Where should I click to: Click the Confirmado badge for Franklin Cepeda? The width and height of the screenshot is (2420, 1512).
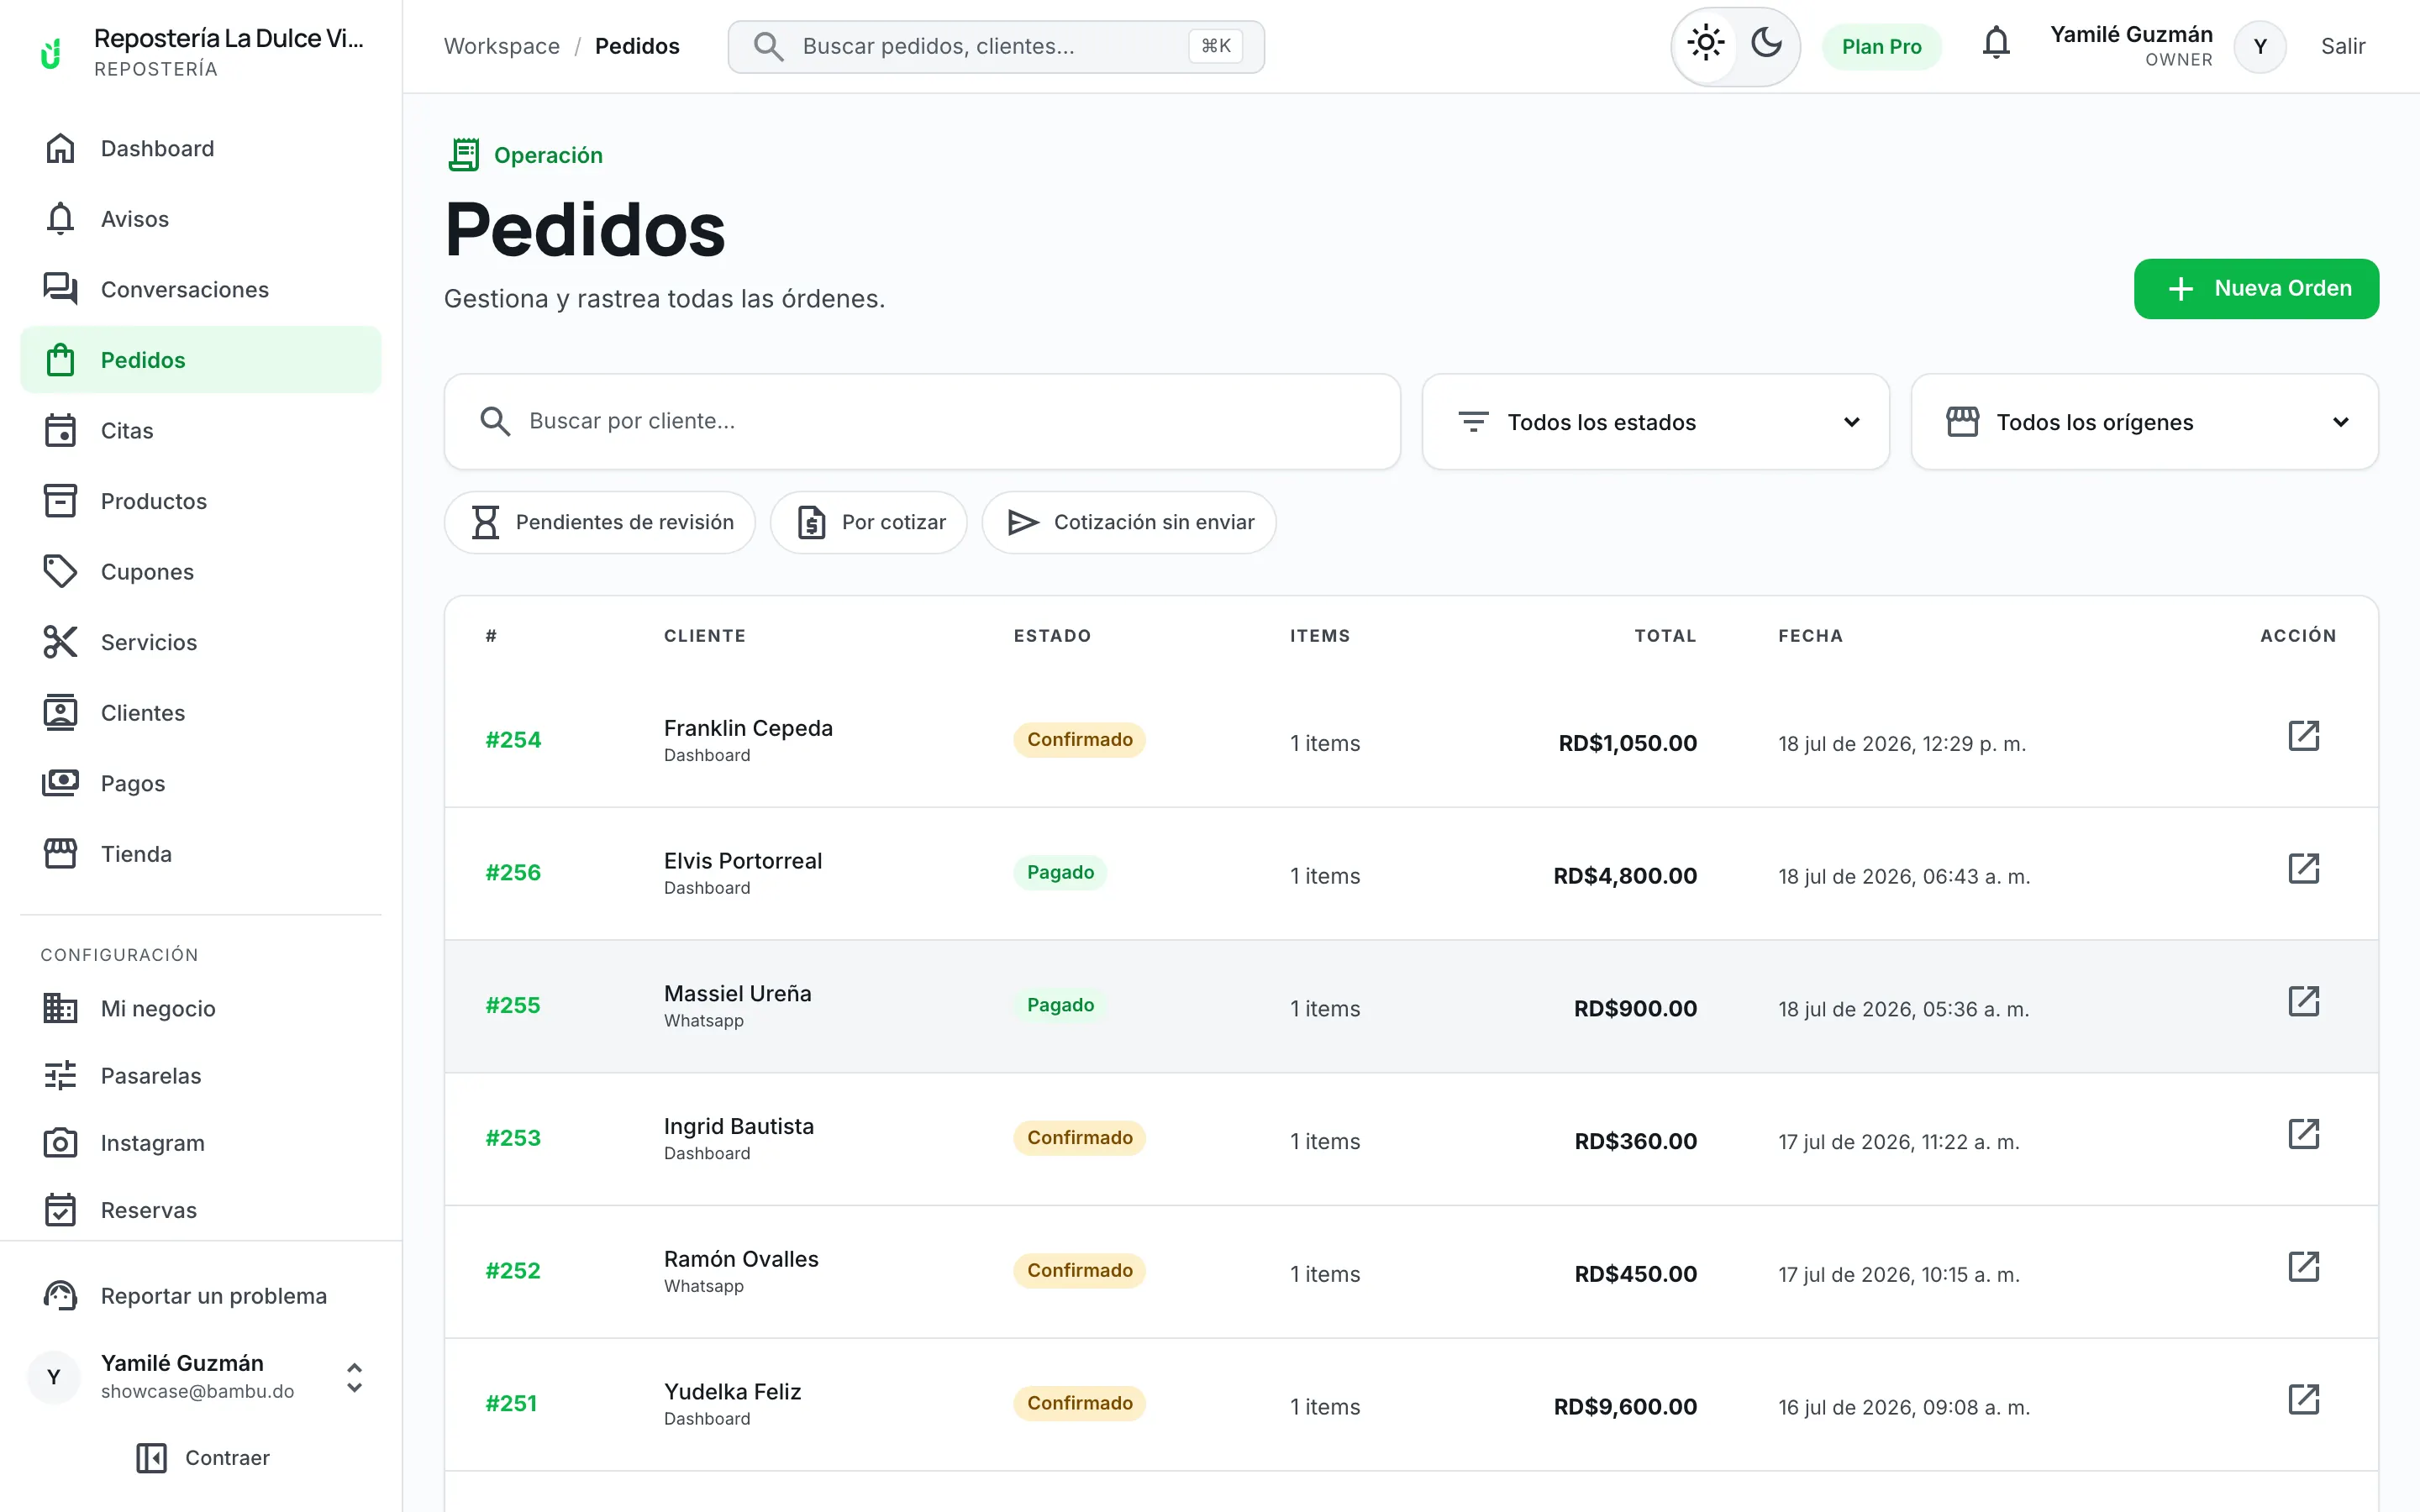click(1079, 740)
